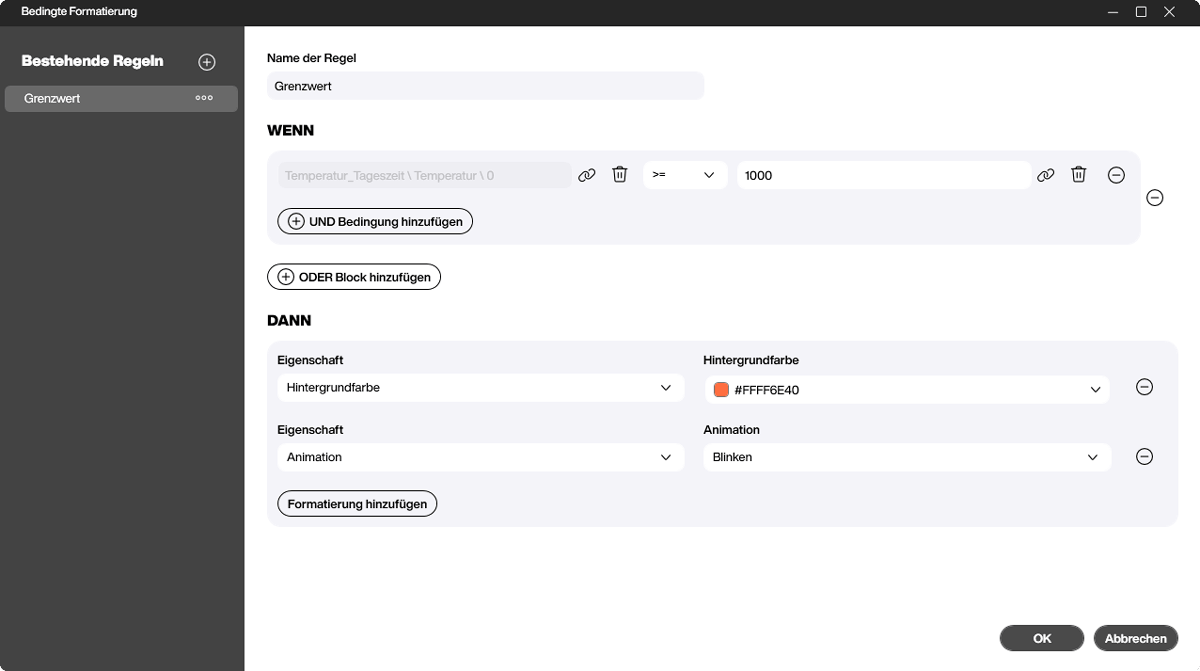Open the Animation dropdown showing Blinken

pos(906,456)
